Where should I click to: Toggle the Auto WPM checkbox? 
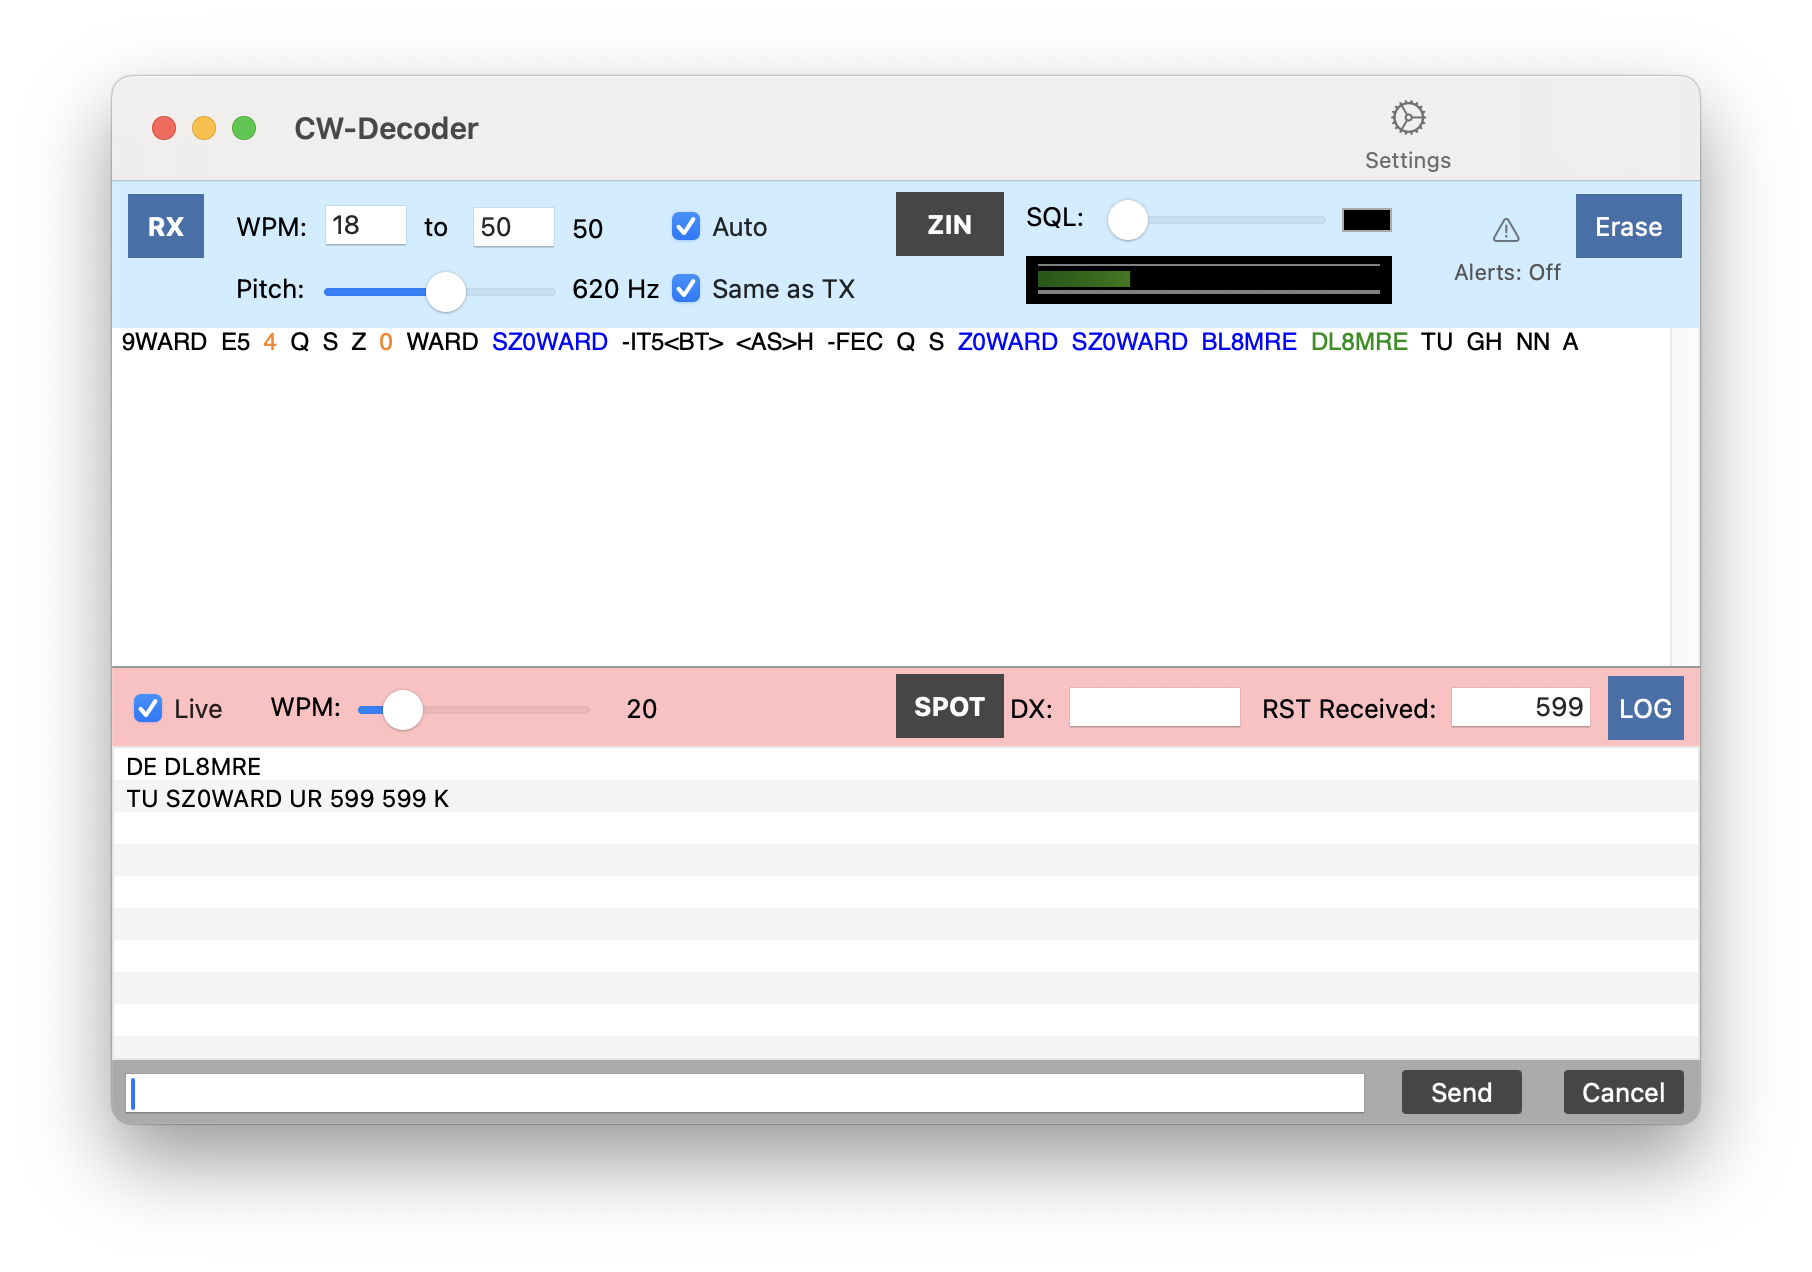686,226
